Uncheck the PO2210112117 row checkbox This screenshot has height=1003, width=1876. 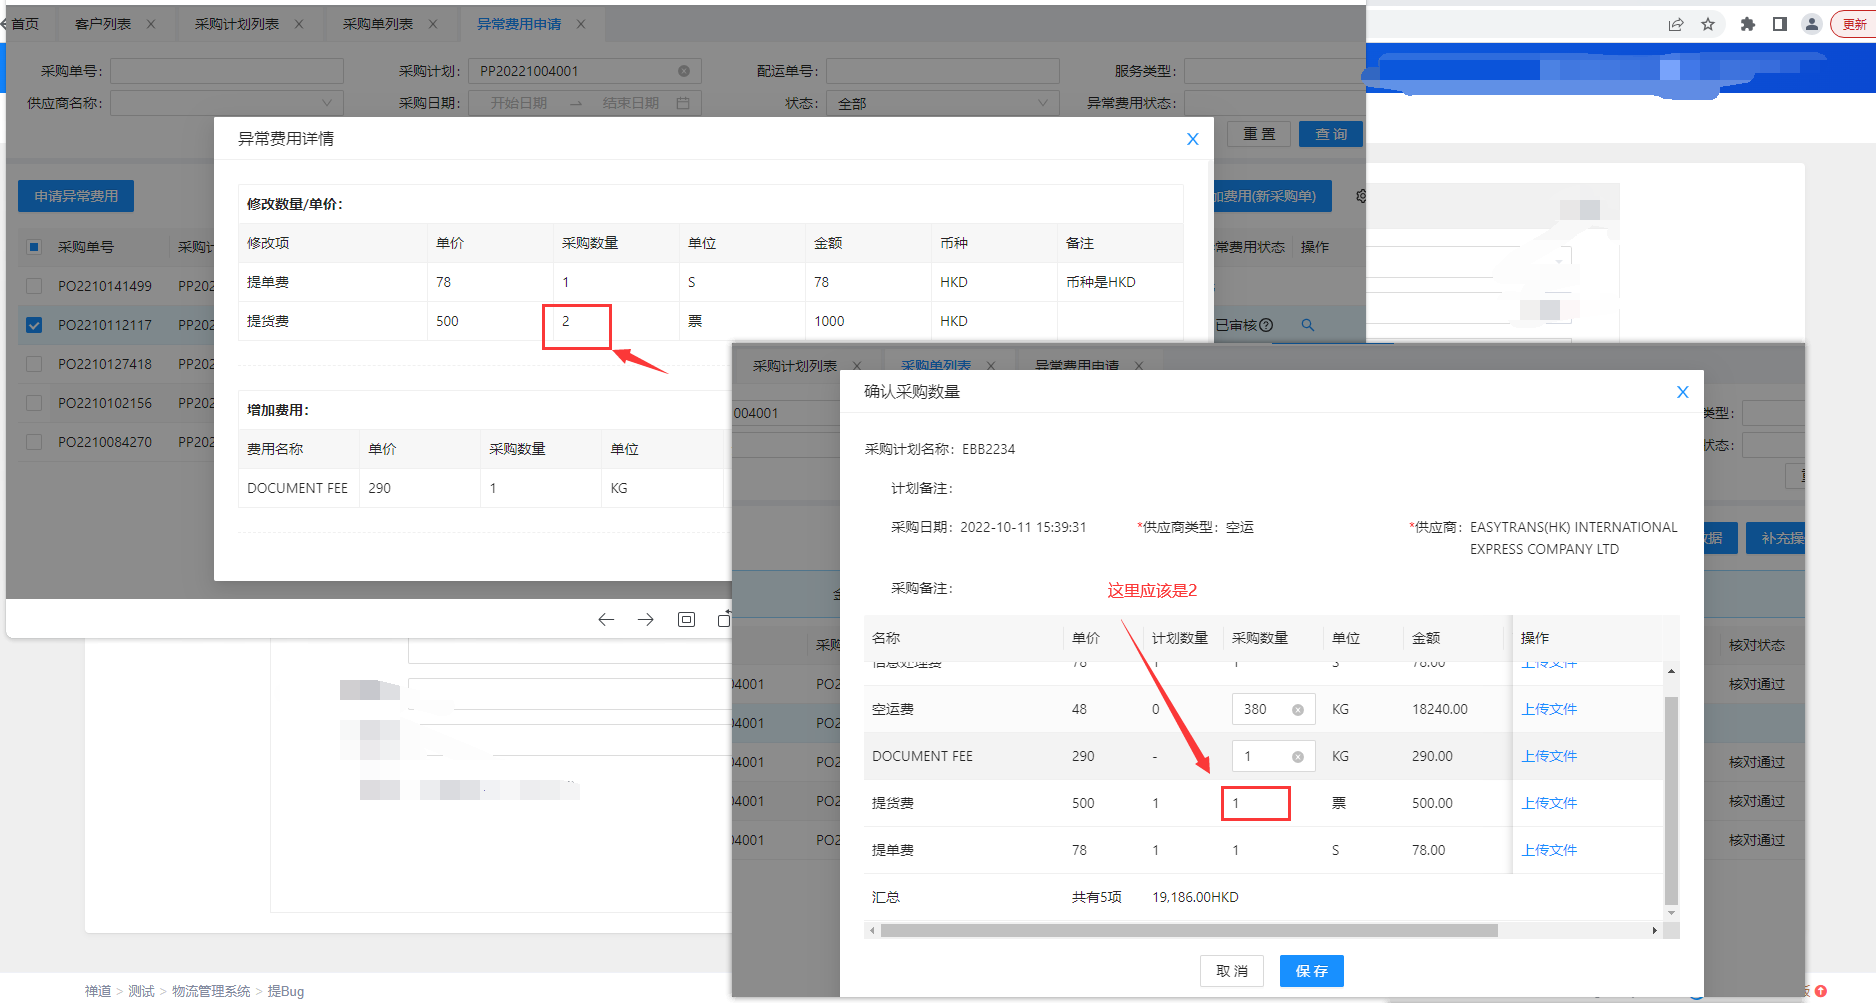[34, 325]
